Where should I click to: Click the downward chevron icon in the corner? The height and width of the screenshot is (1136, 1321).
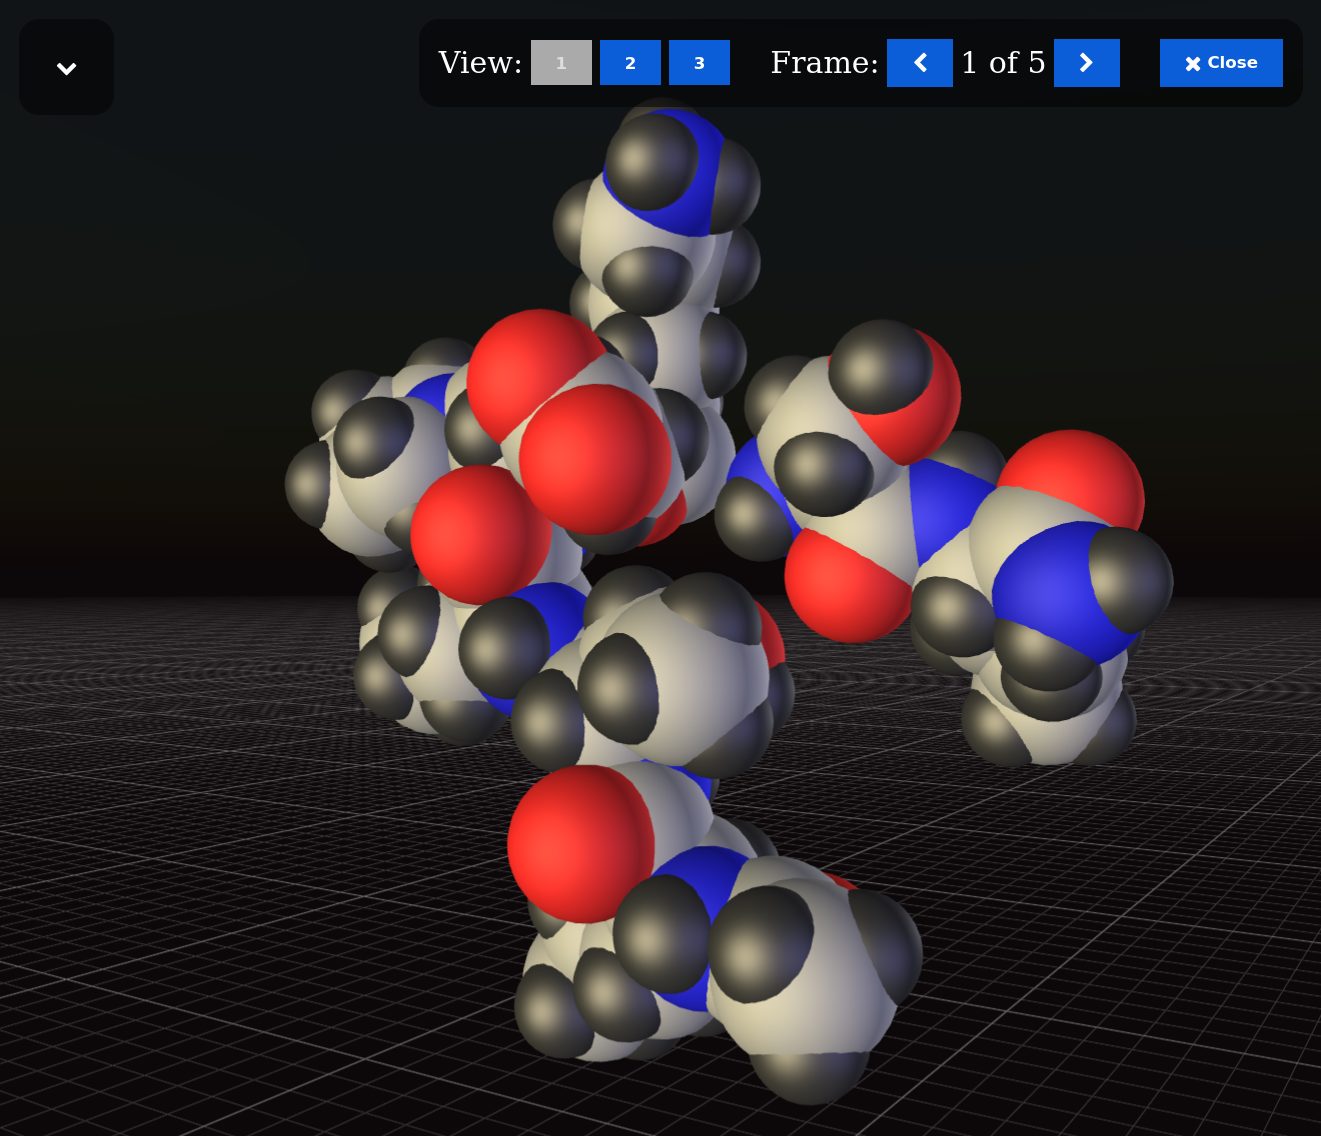66,67
